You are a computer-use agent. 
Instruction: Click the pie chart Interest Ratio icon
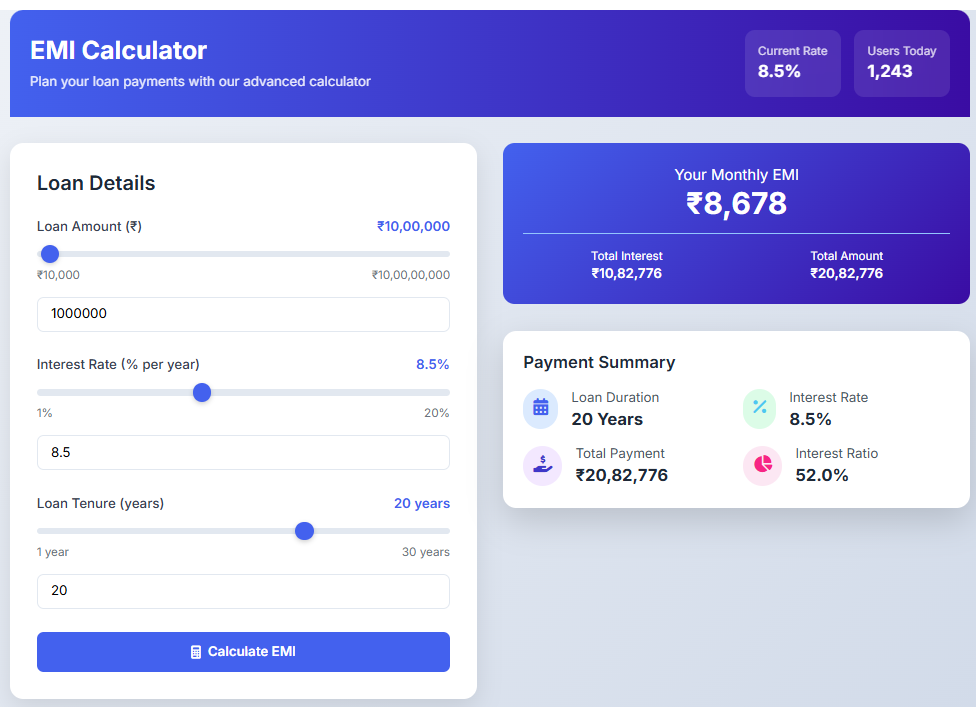tap(762, 464)
